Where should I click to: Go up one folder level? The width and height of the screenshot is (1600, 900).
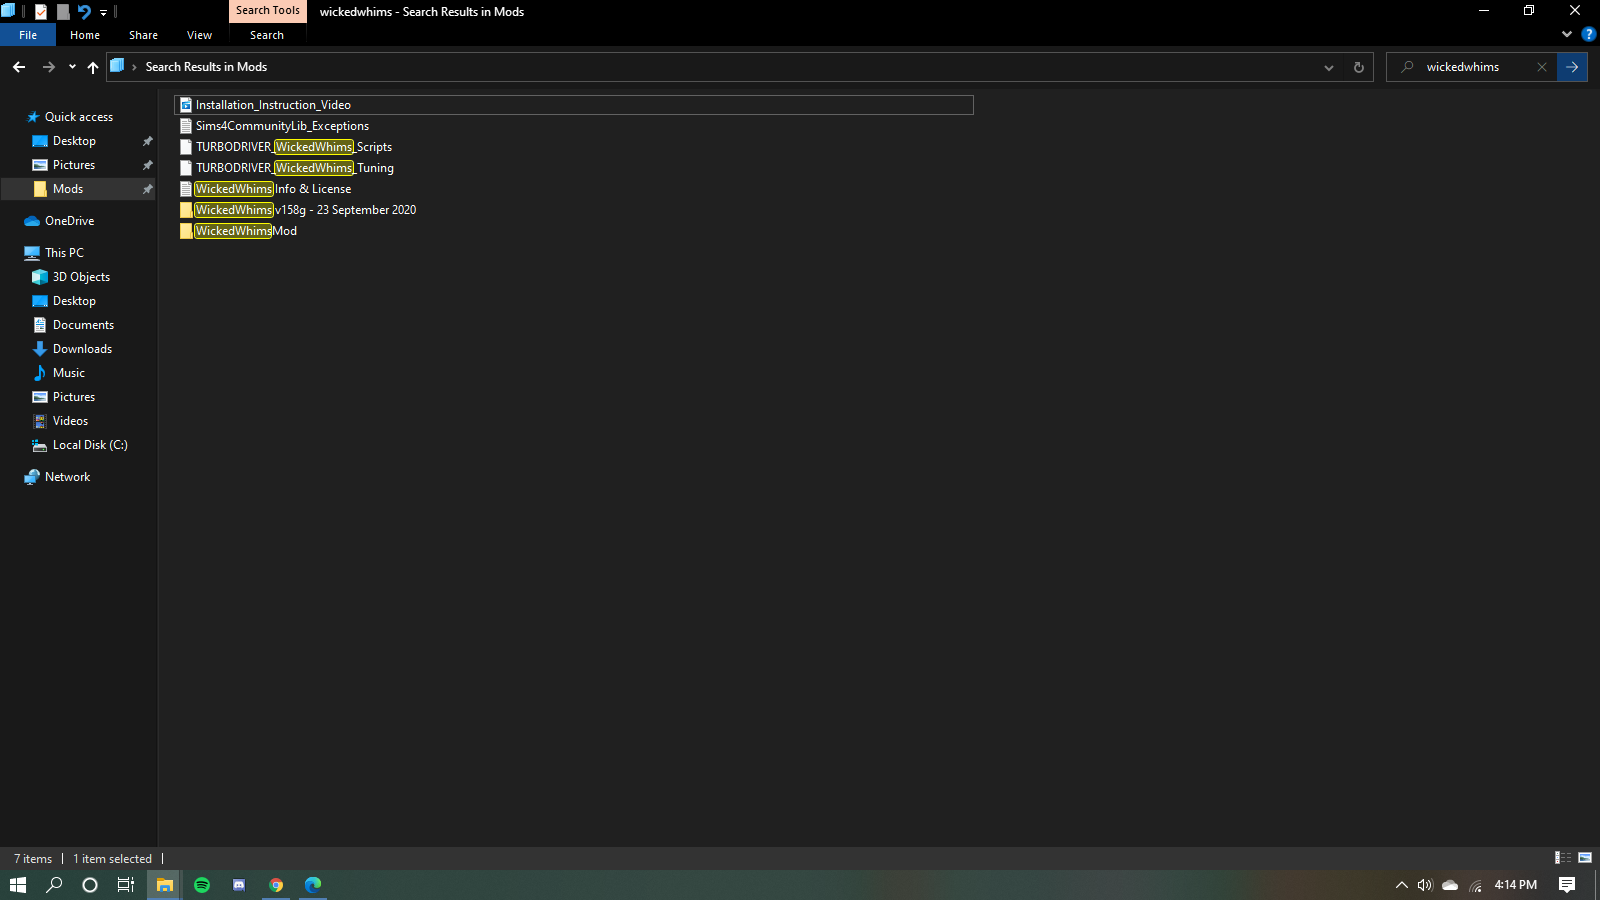click(93, 67)
